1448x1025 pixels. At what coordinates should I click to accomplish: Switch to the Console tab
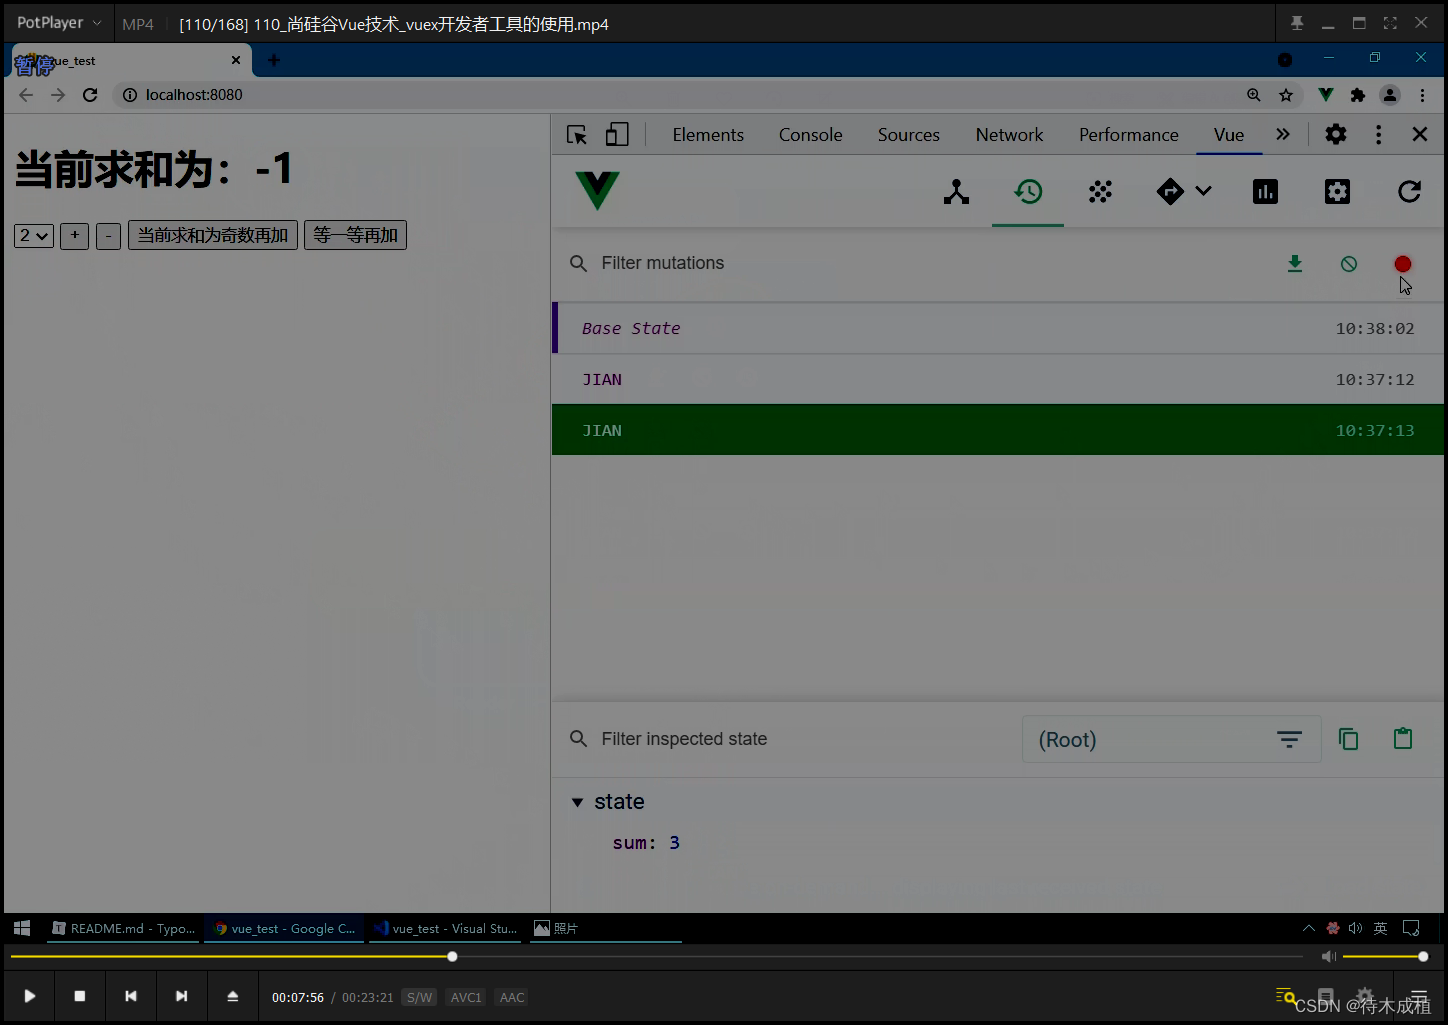(810, 134)
